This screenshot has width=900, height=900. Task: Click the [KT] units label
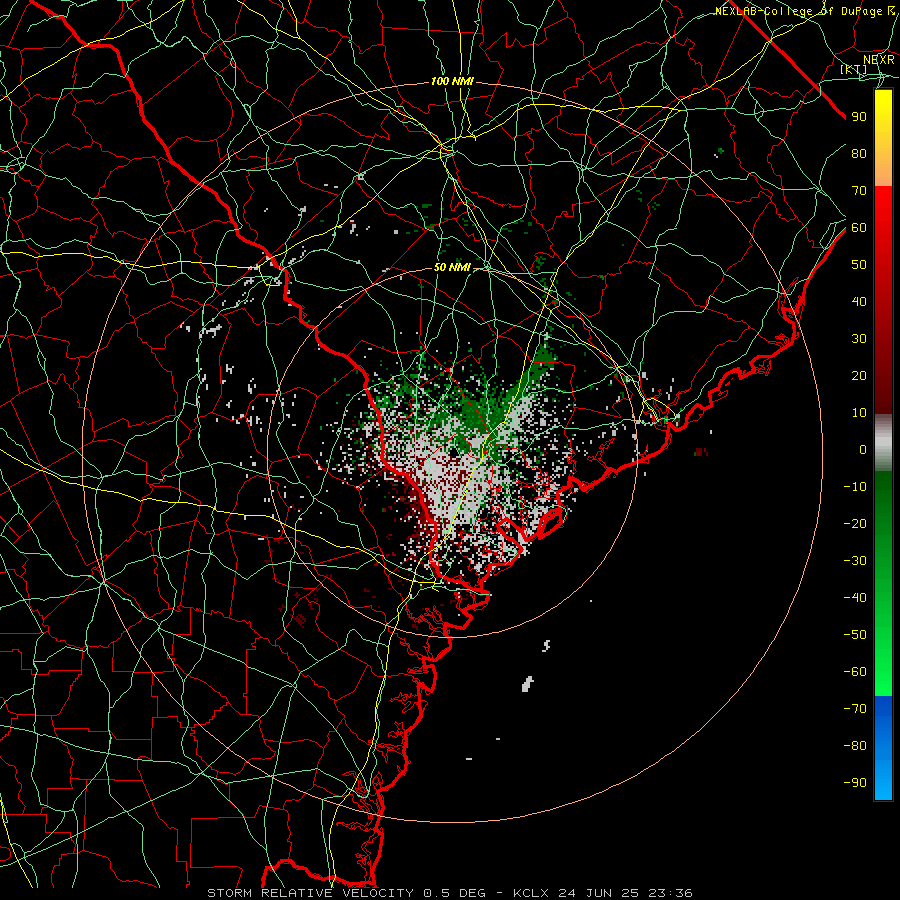[x=854, y=69]
